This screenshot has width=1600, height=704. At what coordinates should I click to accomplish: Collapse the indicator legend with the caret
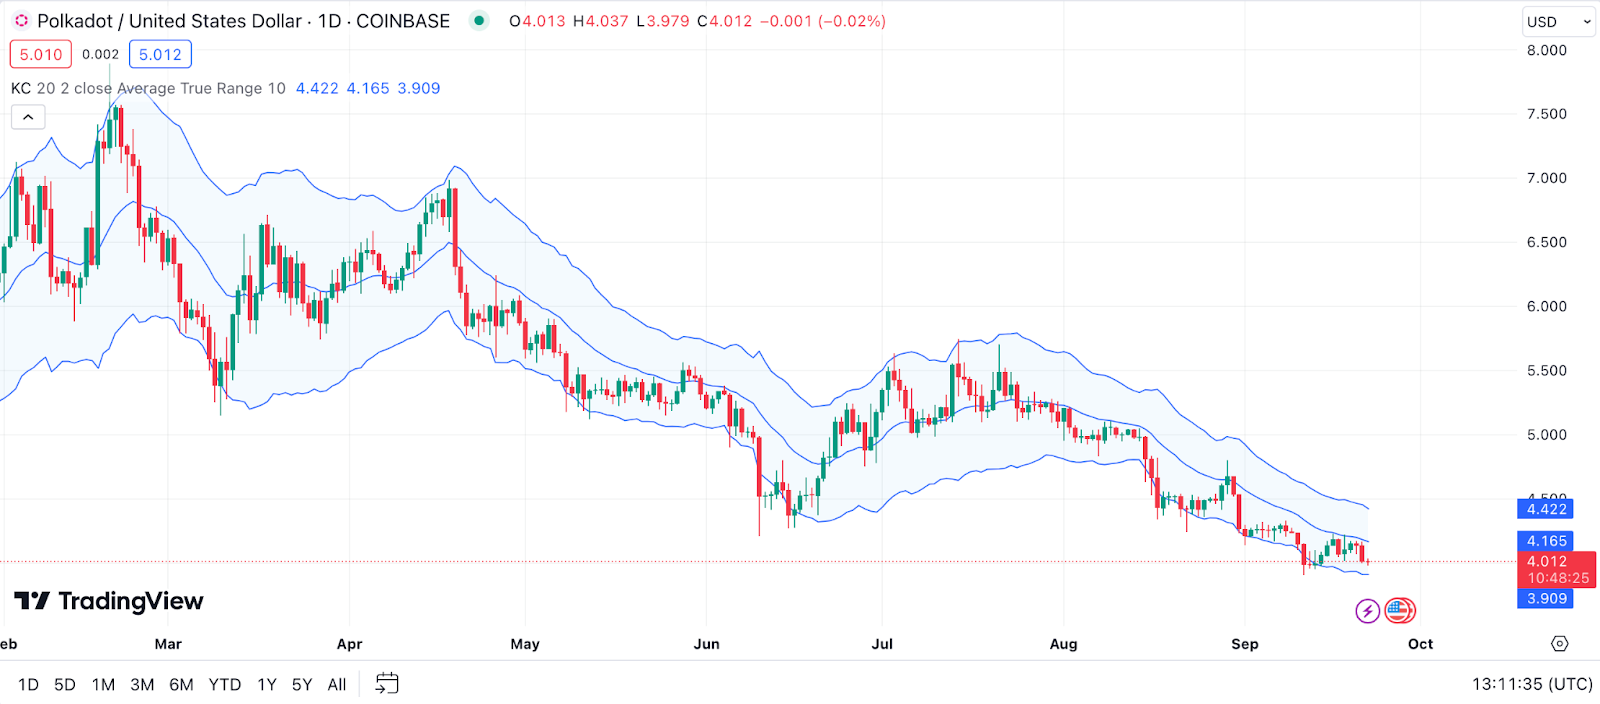pyautogui.click(x=28, y=117)
